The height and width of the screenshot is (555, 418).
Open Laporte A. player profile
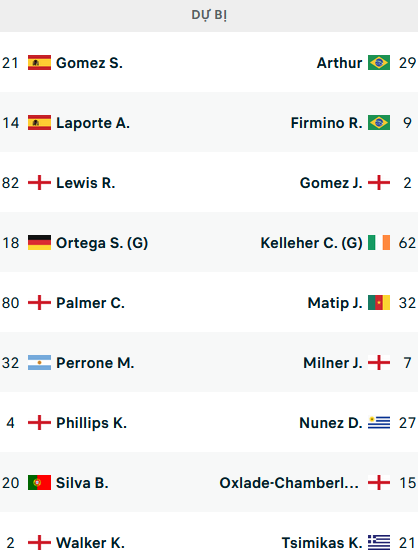[93, 123]
